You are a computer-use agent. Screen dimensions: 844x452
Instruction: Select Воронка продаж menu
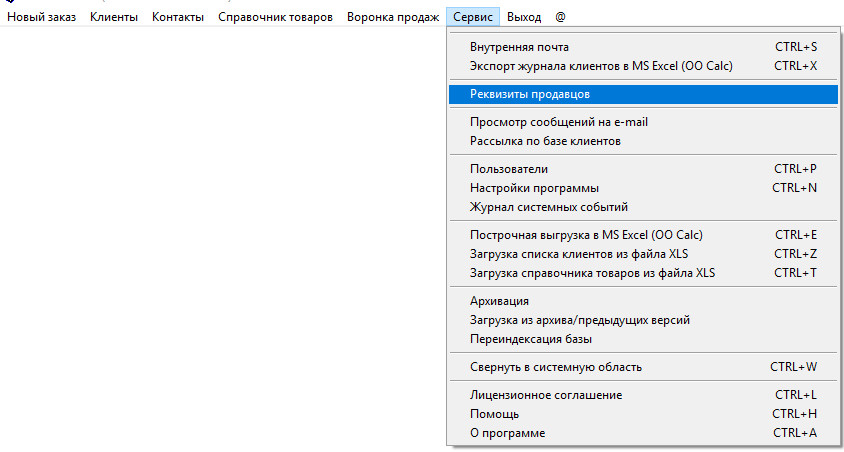393,18
